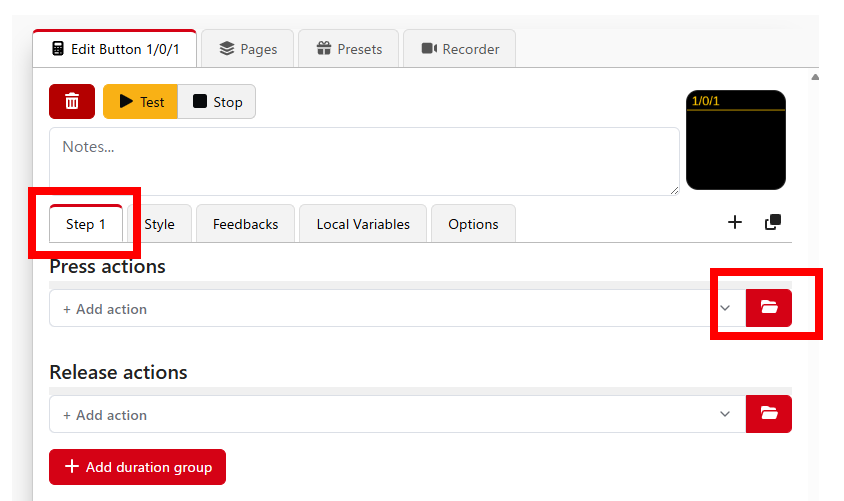Screen dimensions: 844x501
Task: Switch to the Style tab
Action: pyautogui.click(x=159, y=224)
